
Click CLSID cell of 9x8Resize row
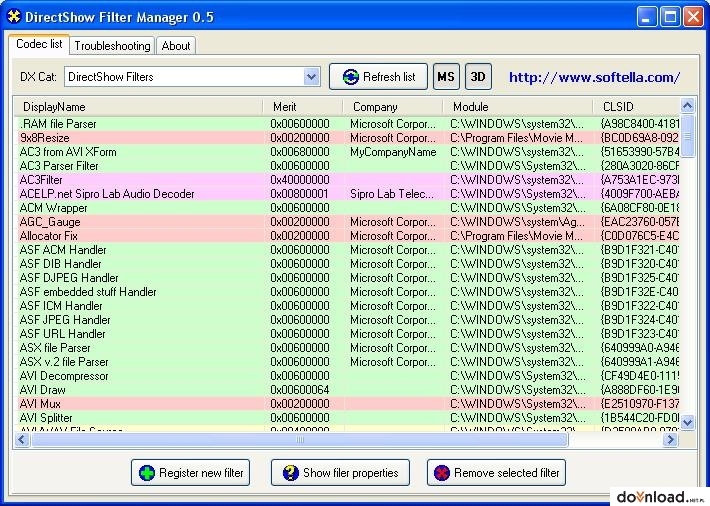[x=640, y=138]
